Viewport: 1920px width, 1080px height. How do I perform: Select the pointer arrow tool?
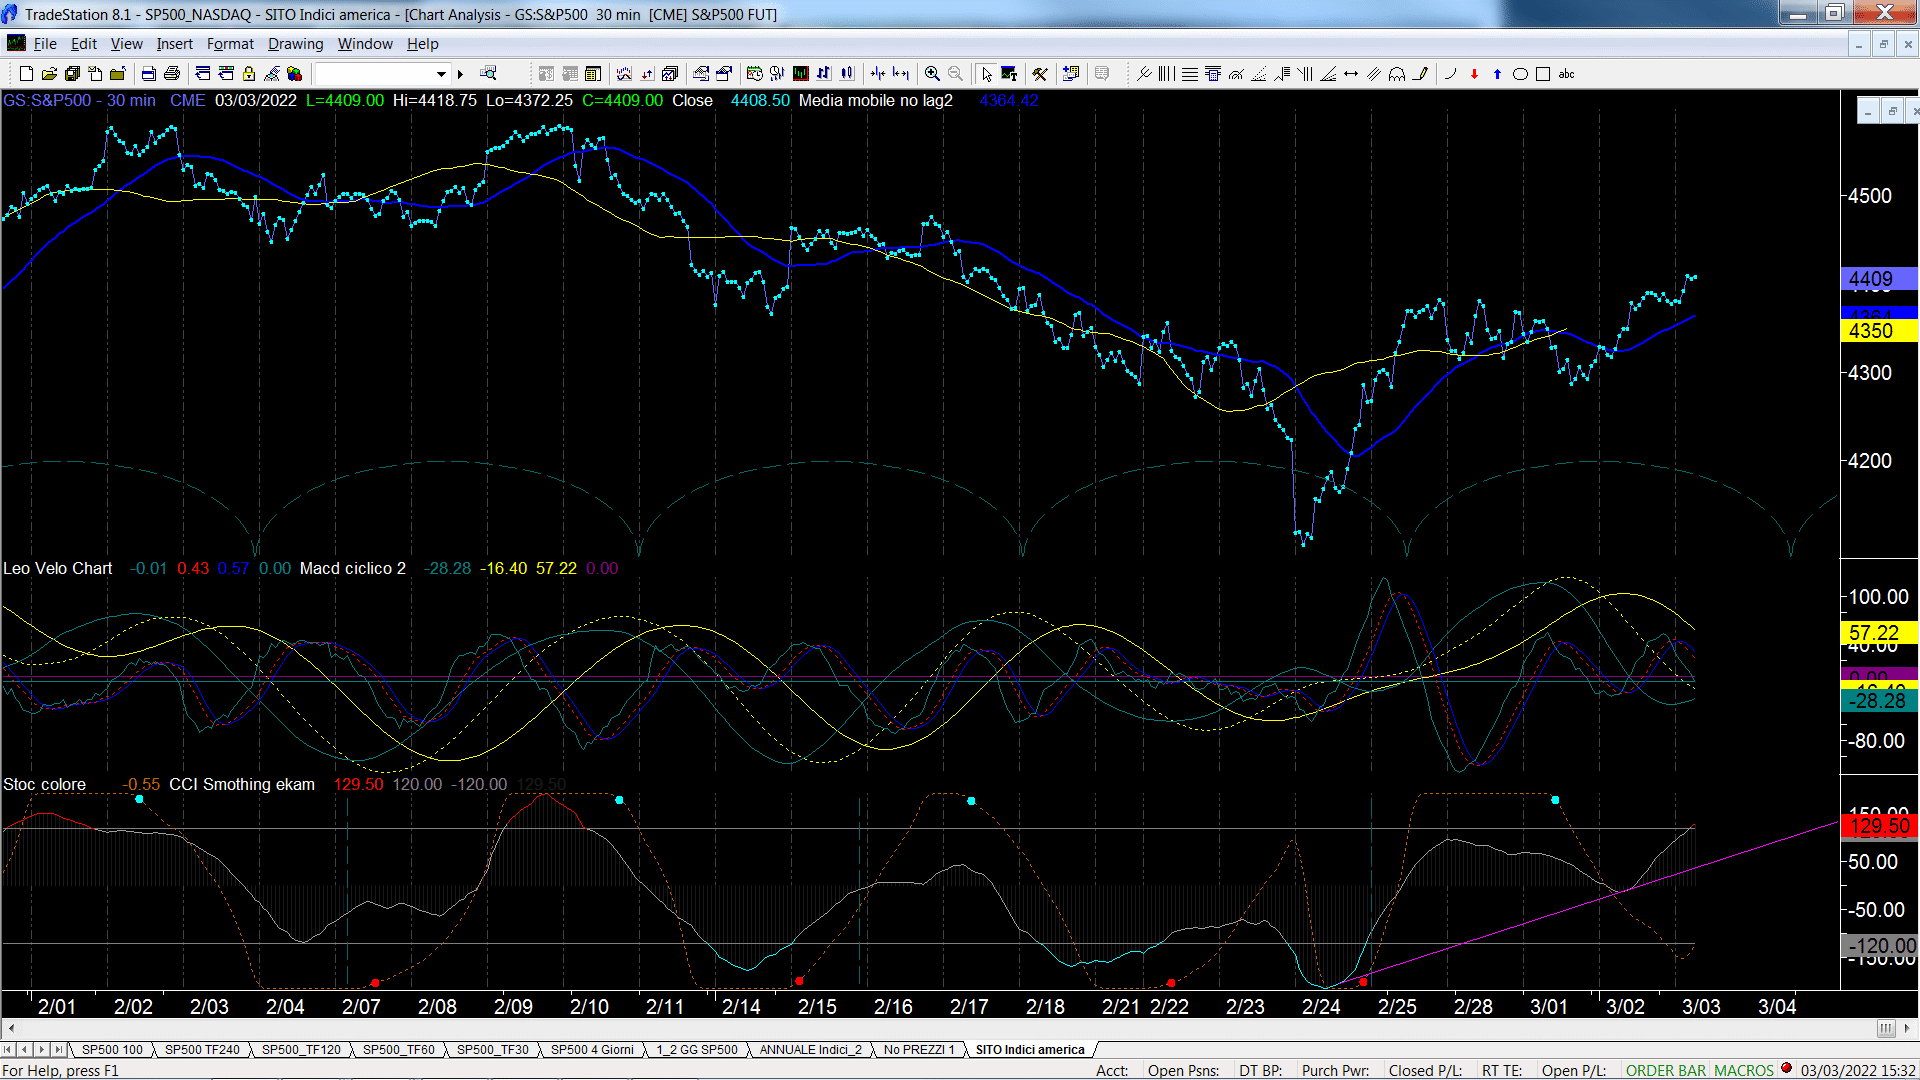[x=987, y=74]
